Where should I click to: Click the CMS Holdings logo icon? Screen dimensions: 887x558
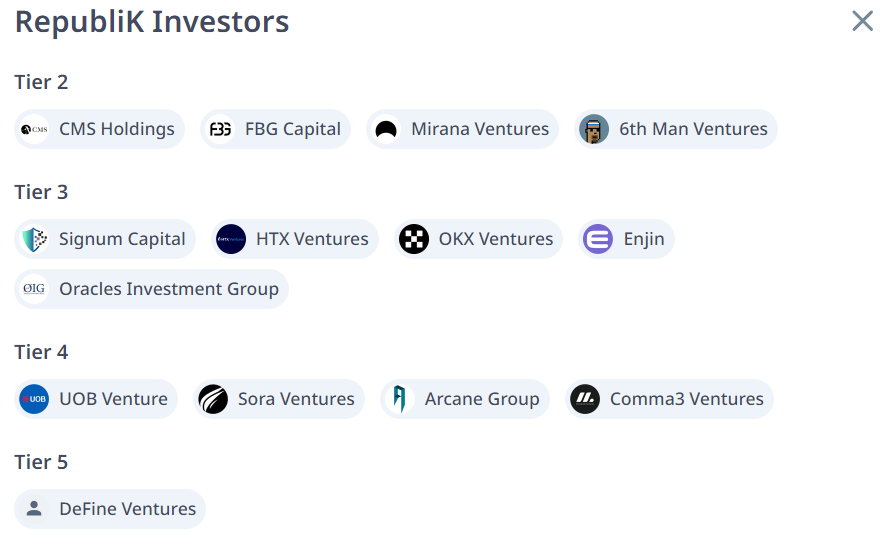click(x=34, y=129)
